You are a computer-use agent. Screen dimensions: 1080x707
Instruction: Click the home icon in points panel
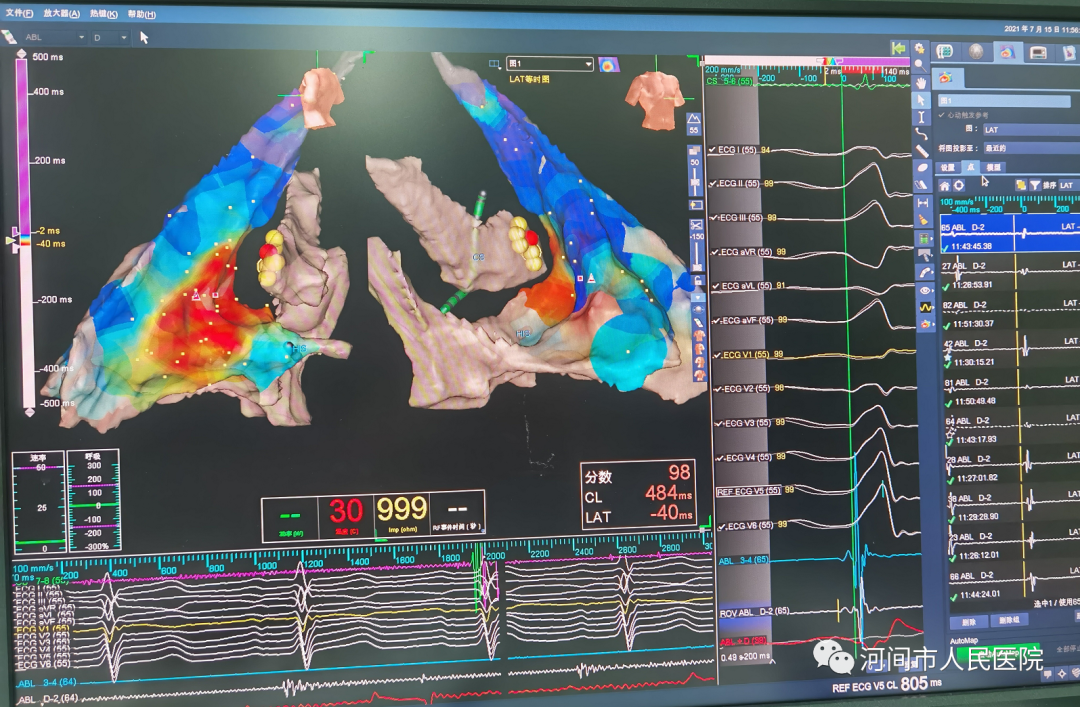tap(945, 186)
